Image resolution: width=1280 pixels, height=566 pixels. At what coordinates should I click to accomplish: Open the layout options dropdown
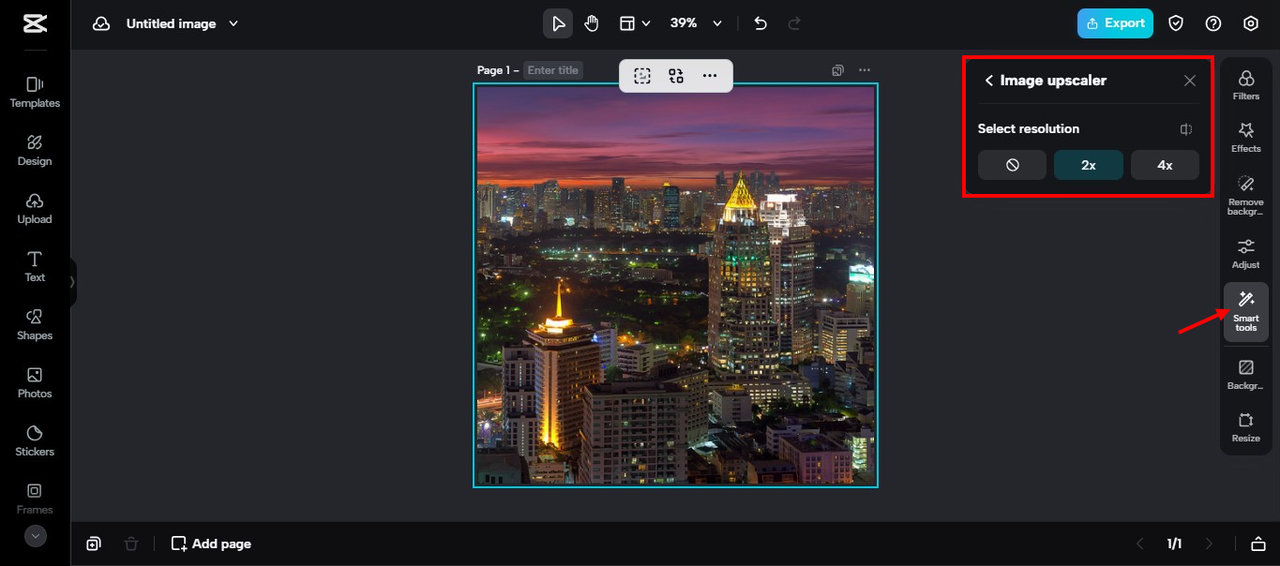[634, 23]
